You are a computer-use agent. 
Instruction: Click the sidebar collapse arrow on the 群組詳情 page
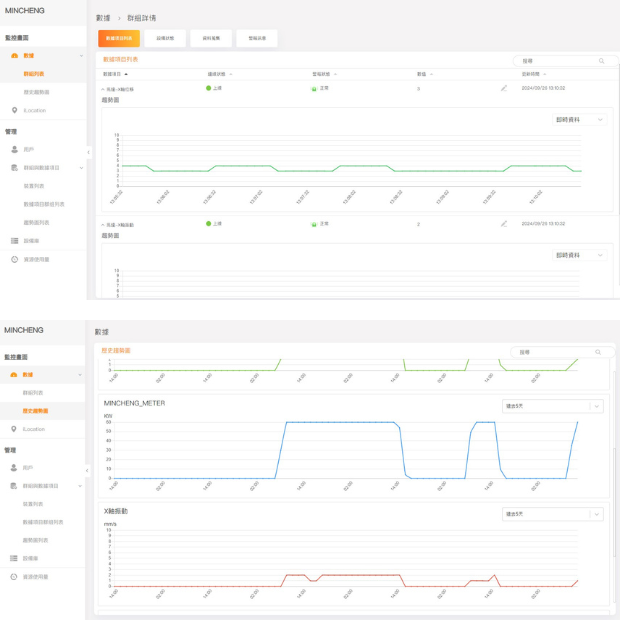[89, 152]
